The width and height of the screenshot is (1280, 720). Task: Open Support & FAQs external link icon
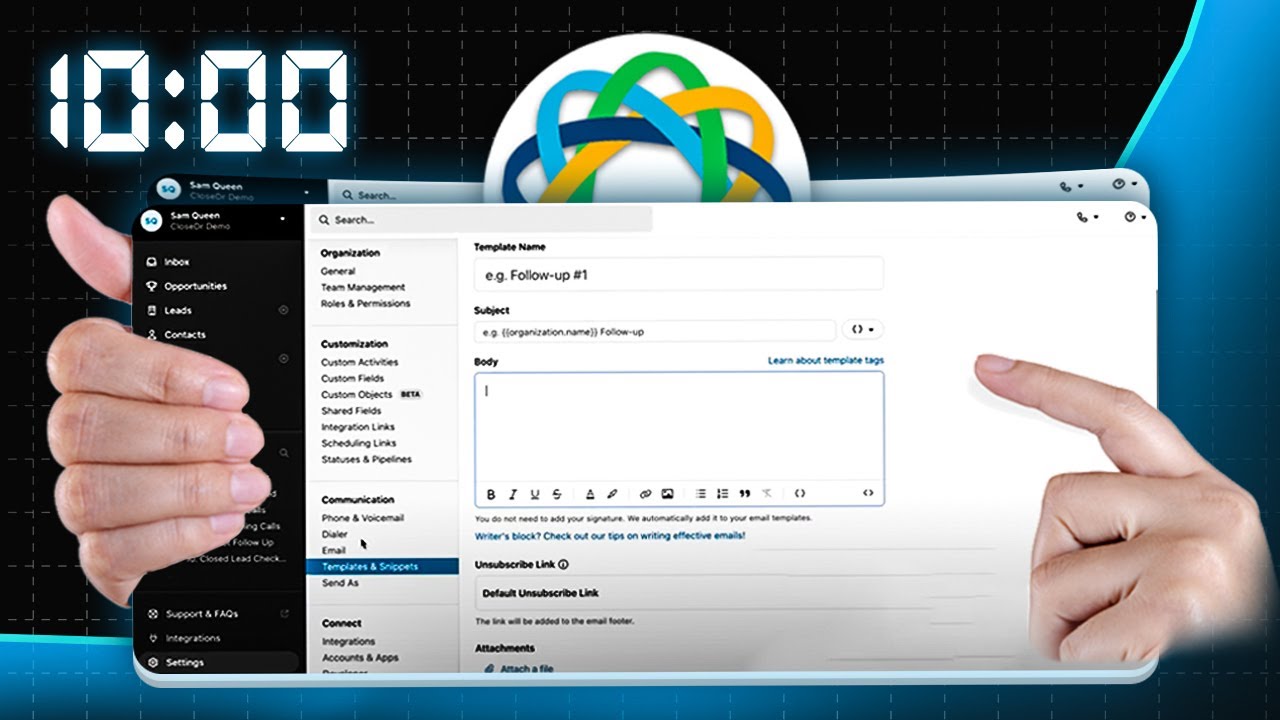(x=284, y=613)
